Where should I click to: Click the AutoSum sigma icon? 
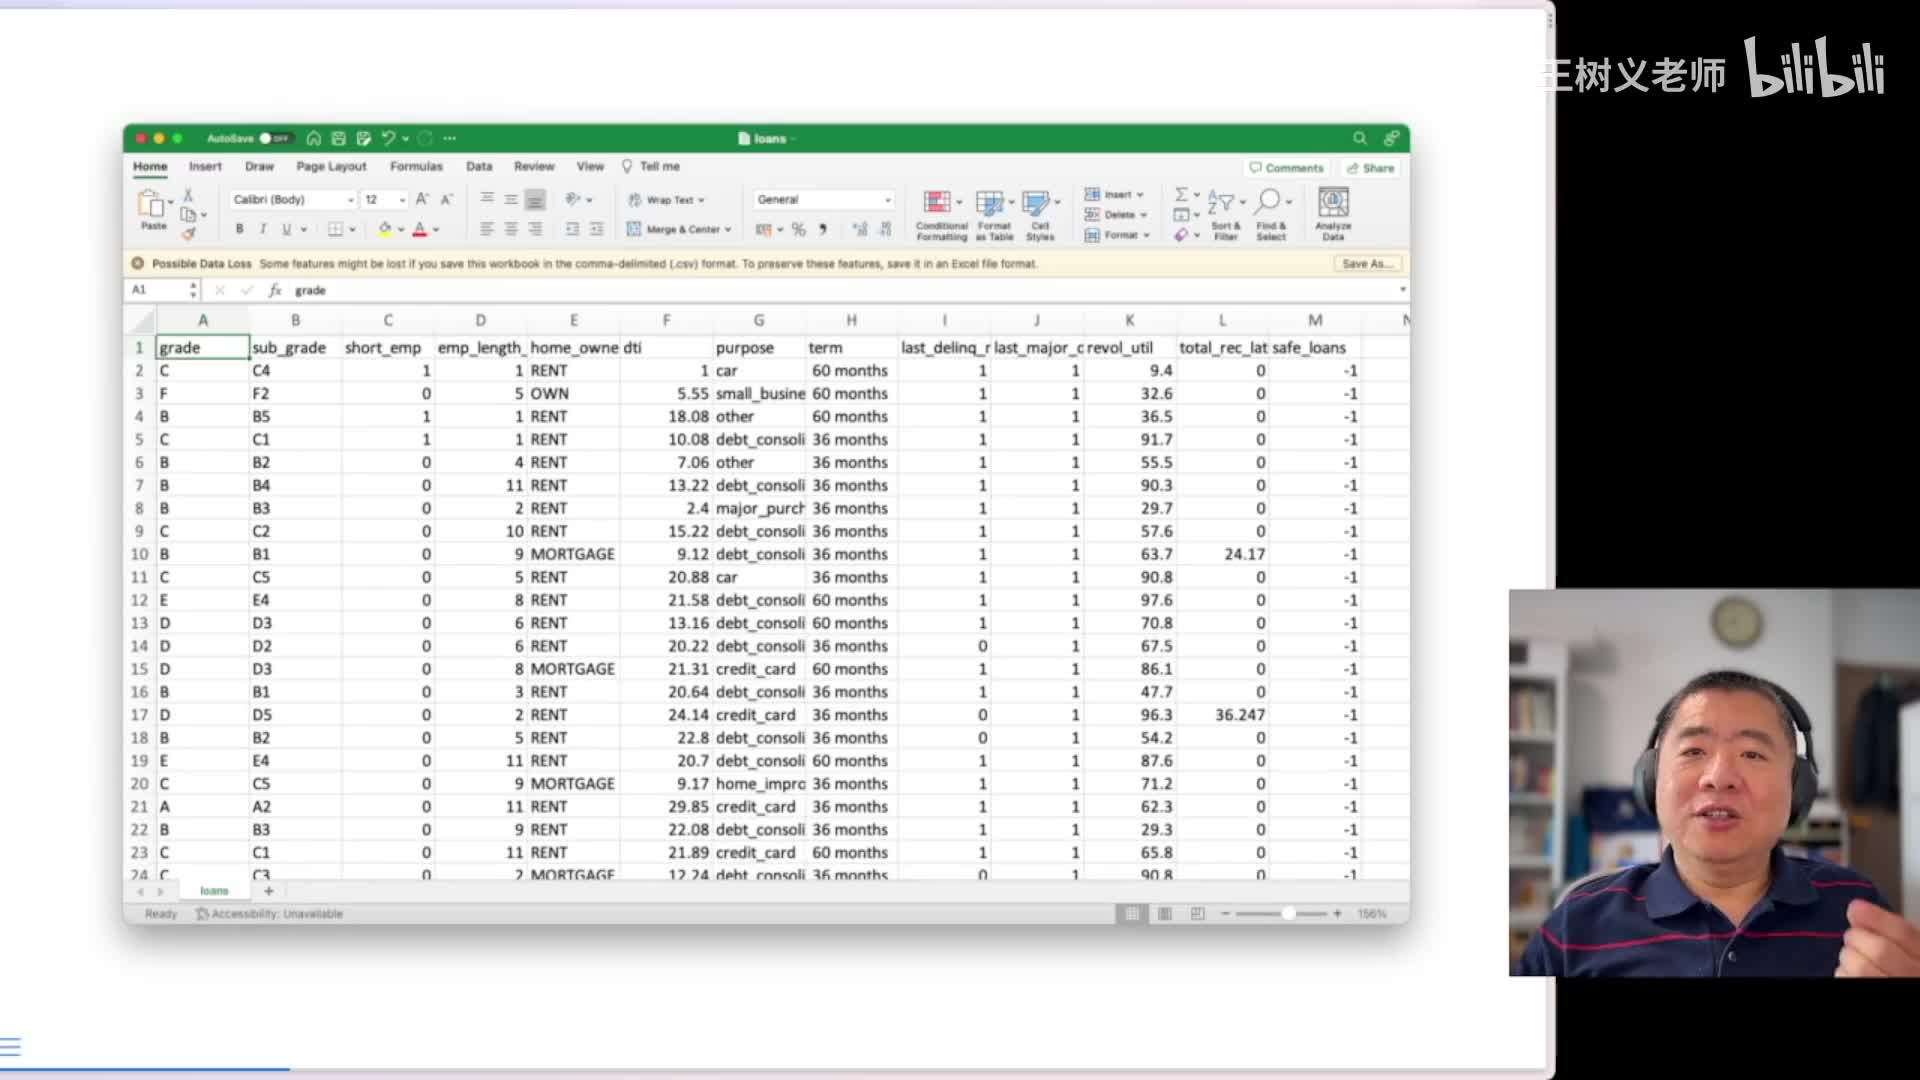(1181, 195)
